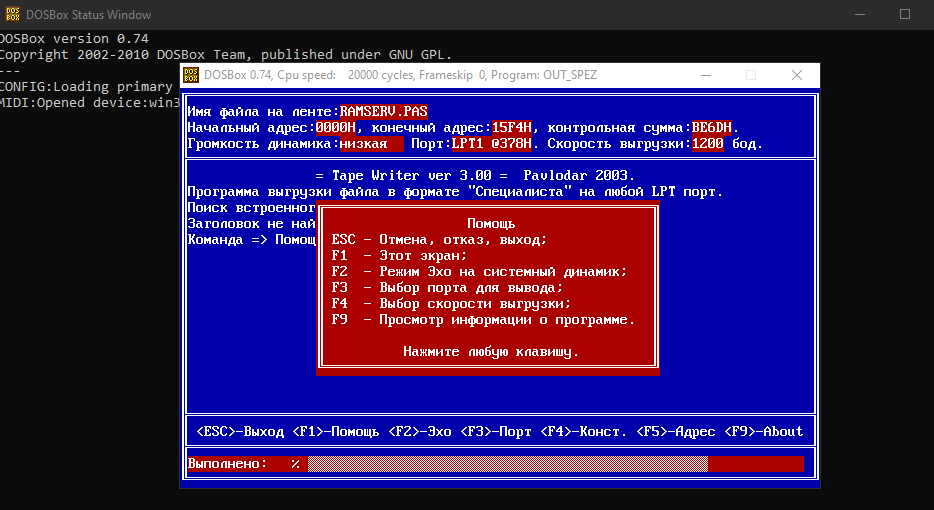This screenshot has height=510, width=934.
Task: Click the Copyright 2002-2010 DOSBox Team line
Action: click(226, 54)
